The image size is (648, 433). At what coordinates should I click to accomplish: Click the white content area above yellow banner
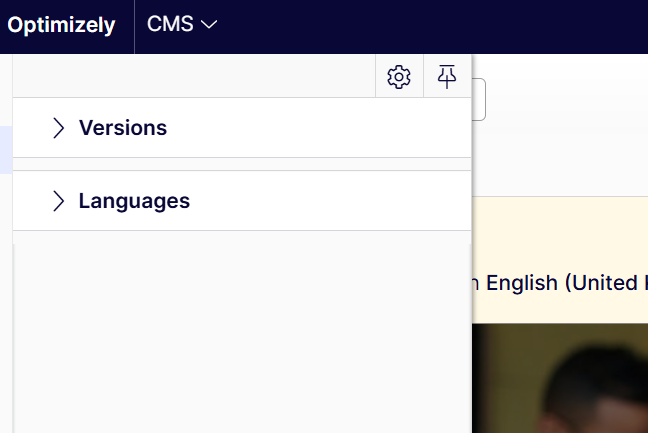(560, 160)
